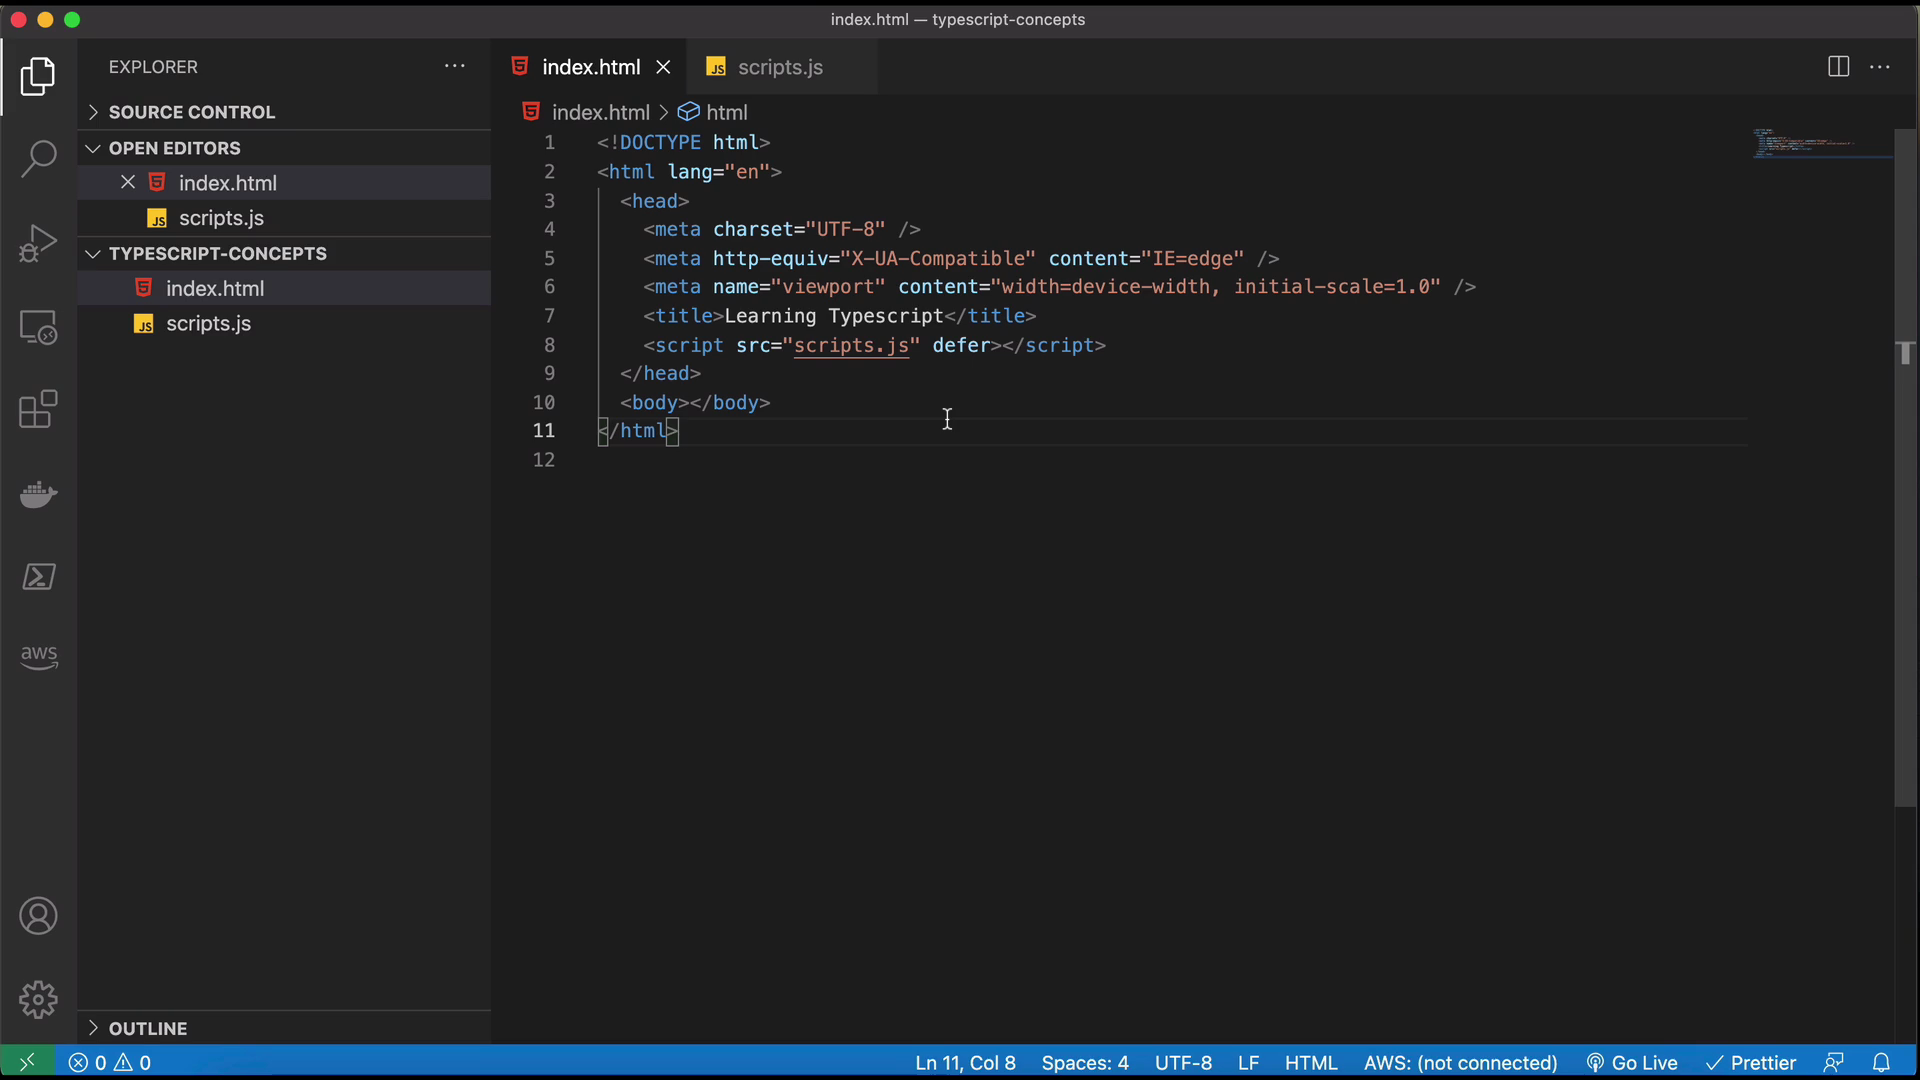The image size is (1920, 1080).
Task: Click the closing head tag on line 9
Action: tap(660, 373)
